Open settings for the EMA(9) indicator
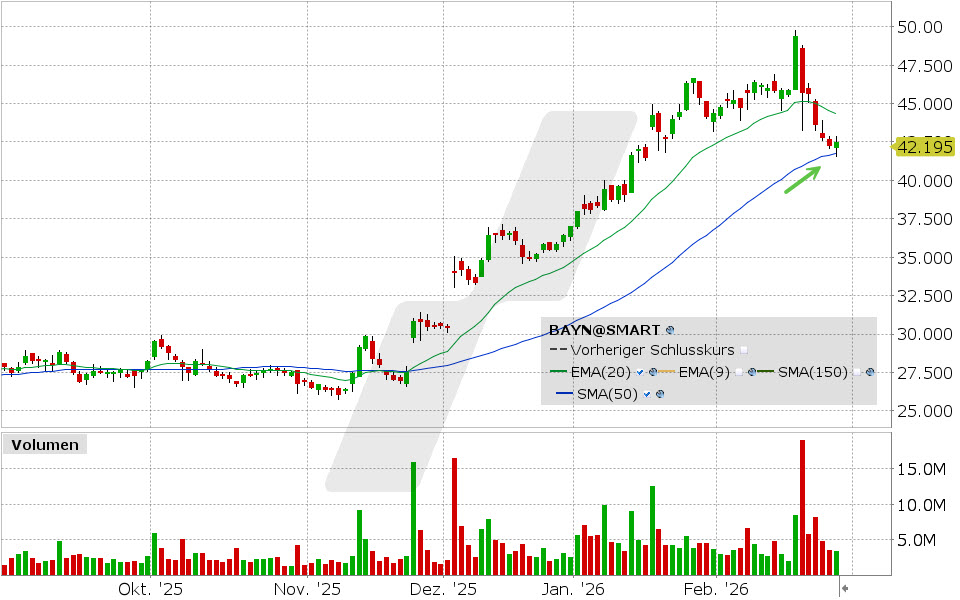960x600 pixels. point(752,371)
